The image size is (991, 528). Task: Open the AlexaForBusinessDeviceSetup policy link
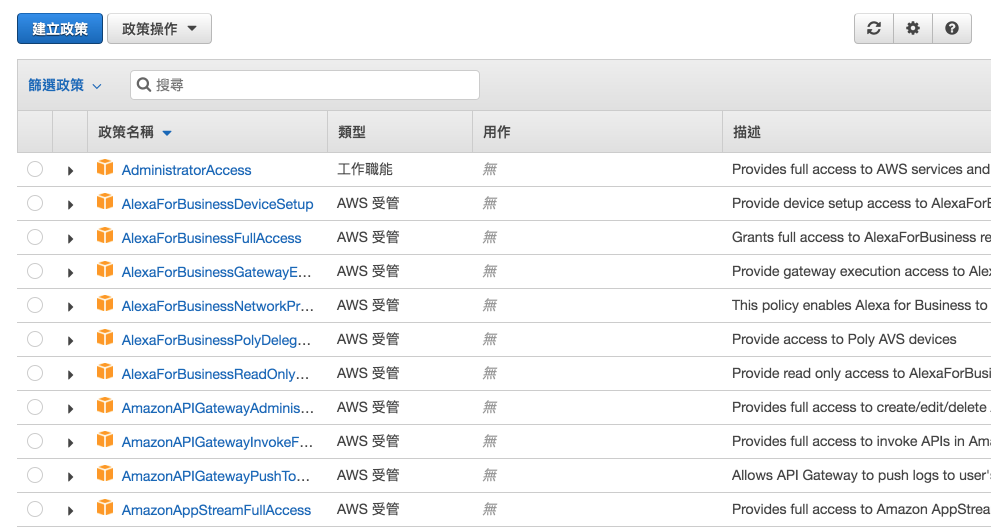coord(217,204)
